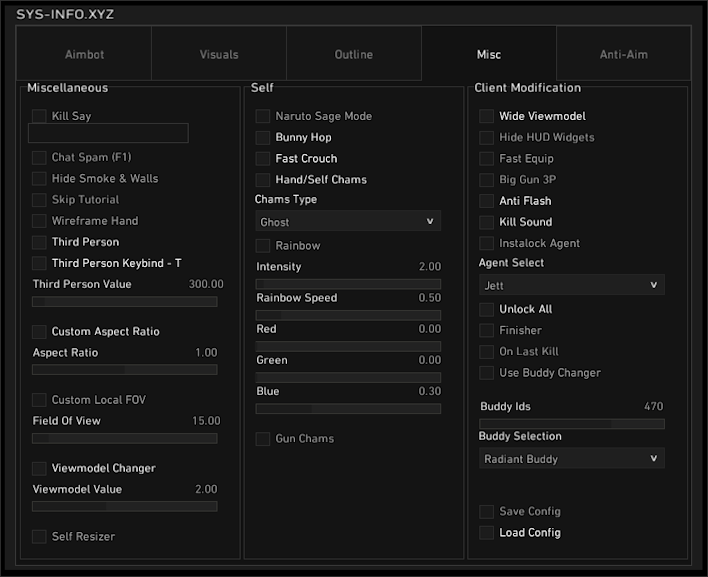Enable the Kill Sound option
This screenshot has height=577, width=708.
(487, 222)
